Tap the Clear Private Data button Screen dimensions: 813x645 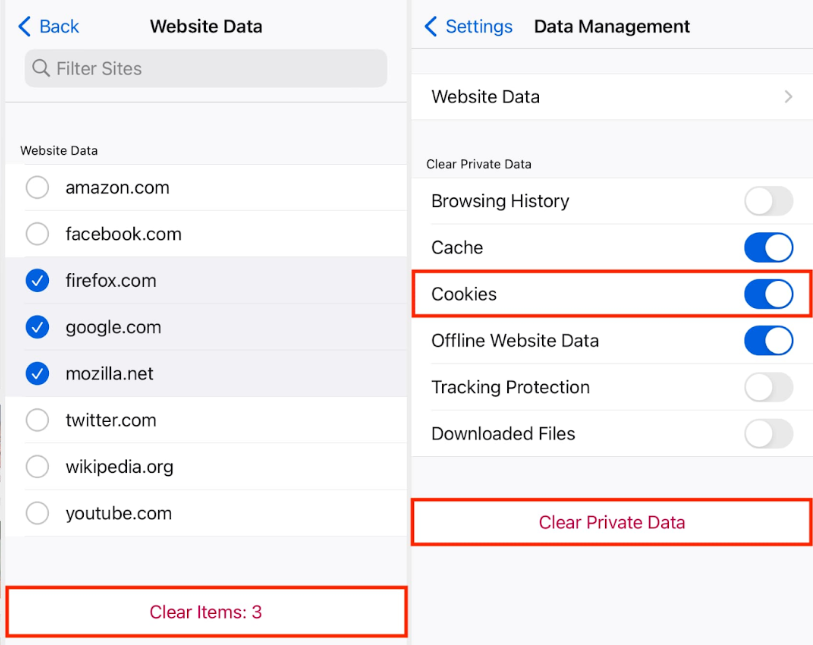611,522
